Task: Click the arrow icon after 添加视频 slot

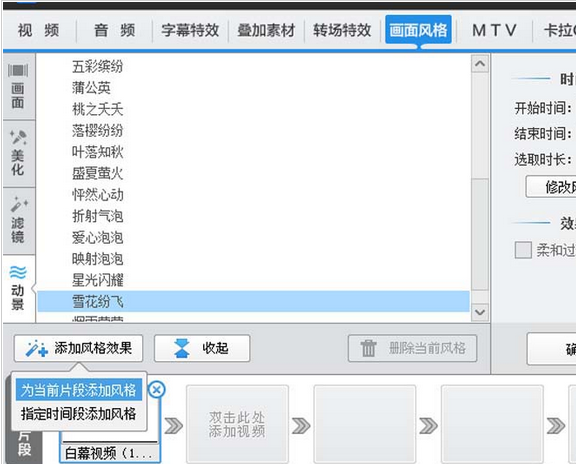Action: coord(301,426)
